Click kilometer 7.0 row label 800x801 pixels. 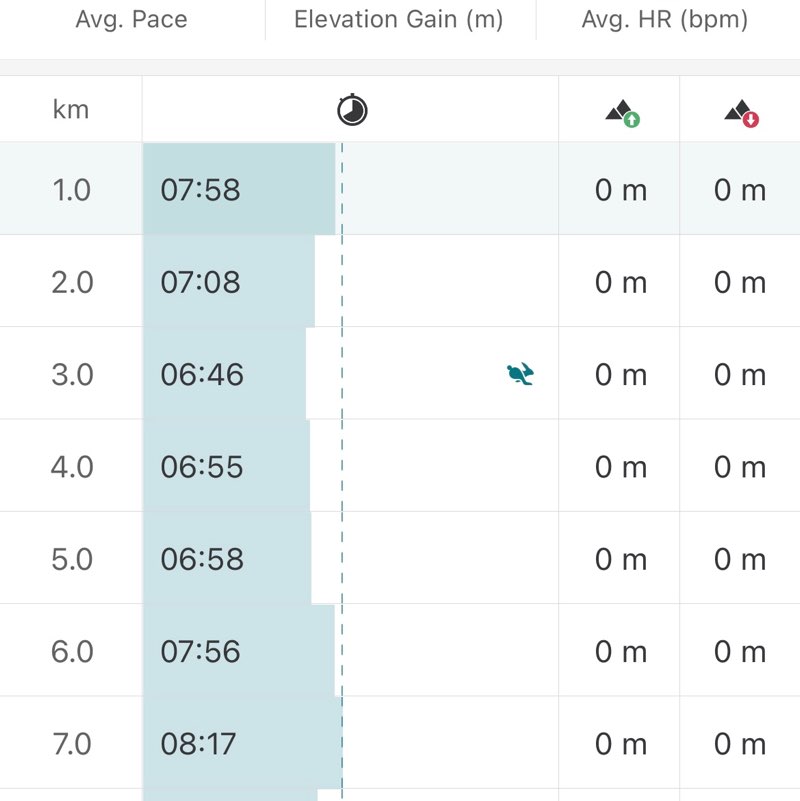click(x=71, y=744)
